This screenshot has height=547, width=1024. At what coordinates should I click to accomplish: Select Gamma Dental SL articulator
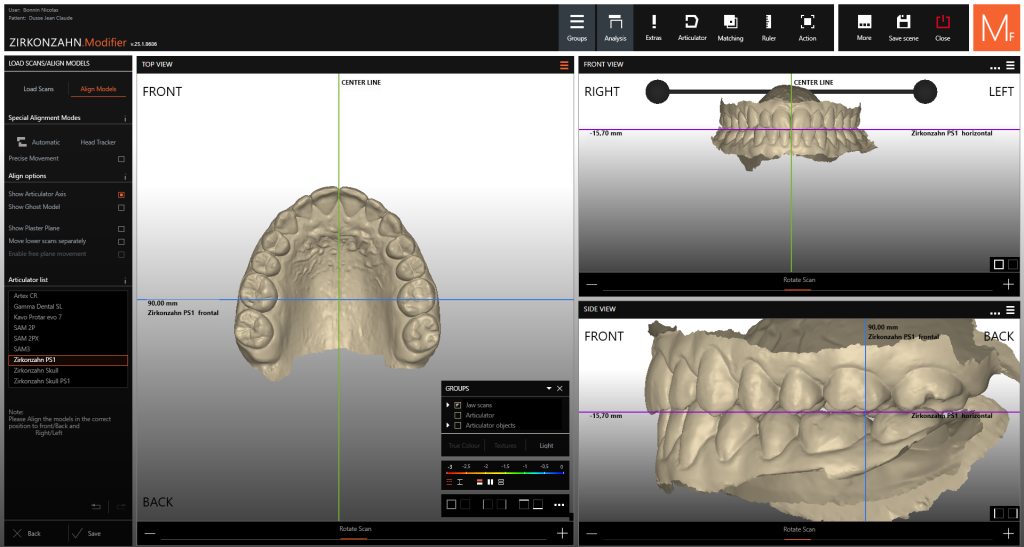pos(68,306)
